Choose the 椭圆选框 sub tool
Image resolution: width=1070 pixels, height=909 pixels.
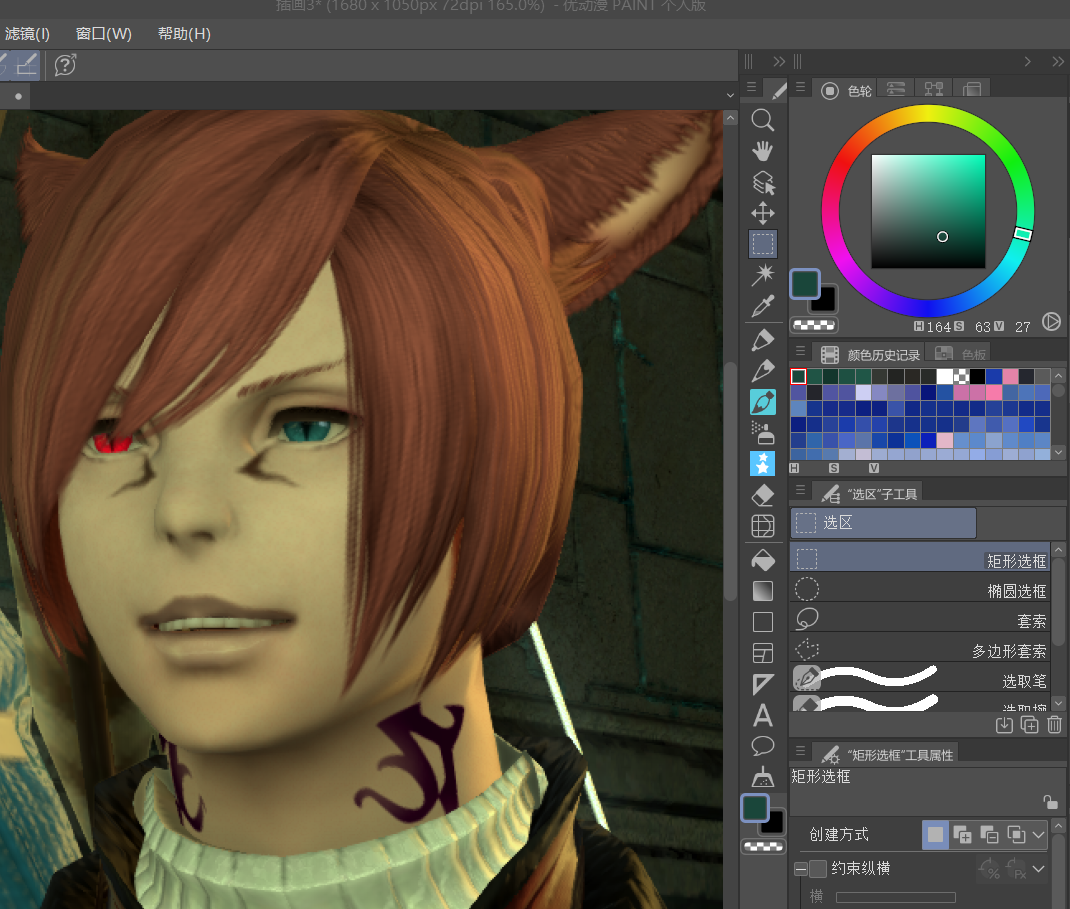pos(920,589)
